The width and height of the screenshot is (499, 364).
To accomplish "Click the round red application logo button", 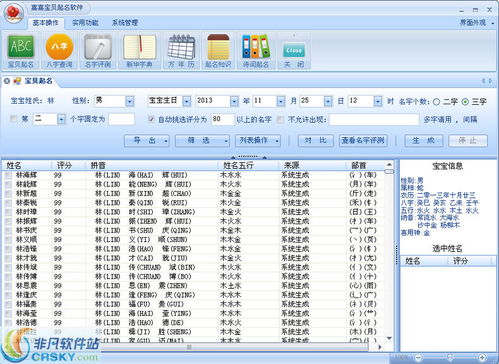I will [x=13, y=13].
